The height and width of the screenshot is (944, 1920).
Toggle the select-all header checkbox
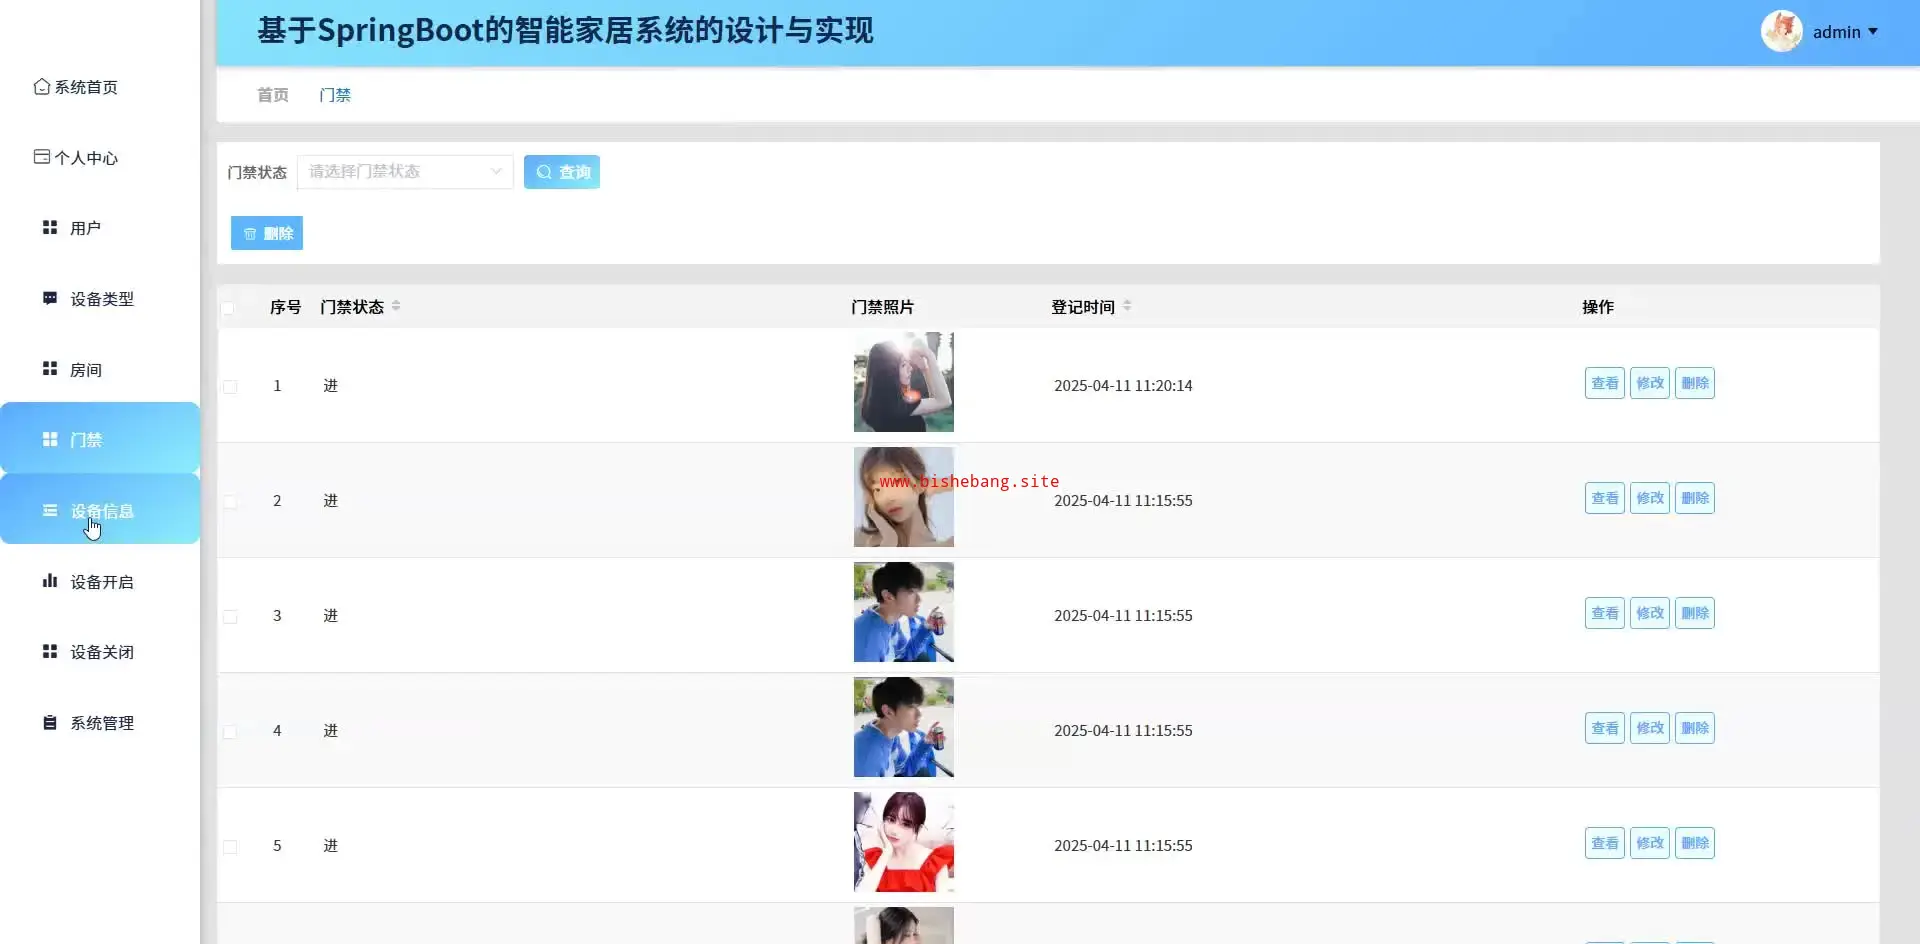[x=228, y=308]
